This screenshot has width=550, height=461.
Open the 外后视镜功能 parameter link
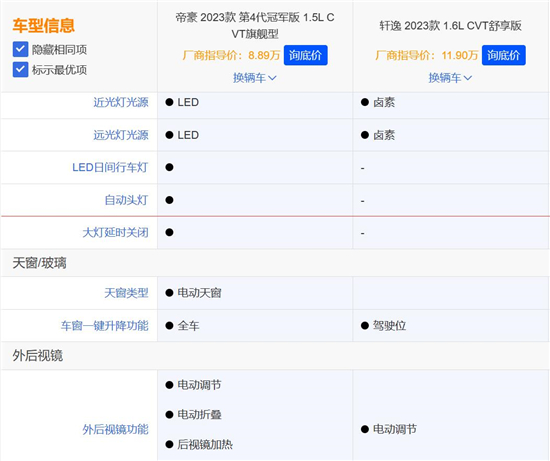point(115,429)
